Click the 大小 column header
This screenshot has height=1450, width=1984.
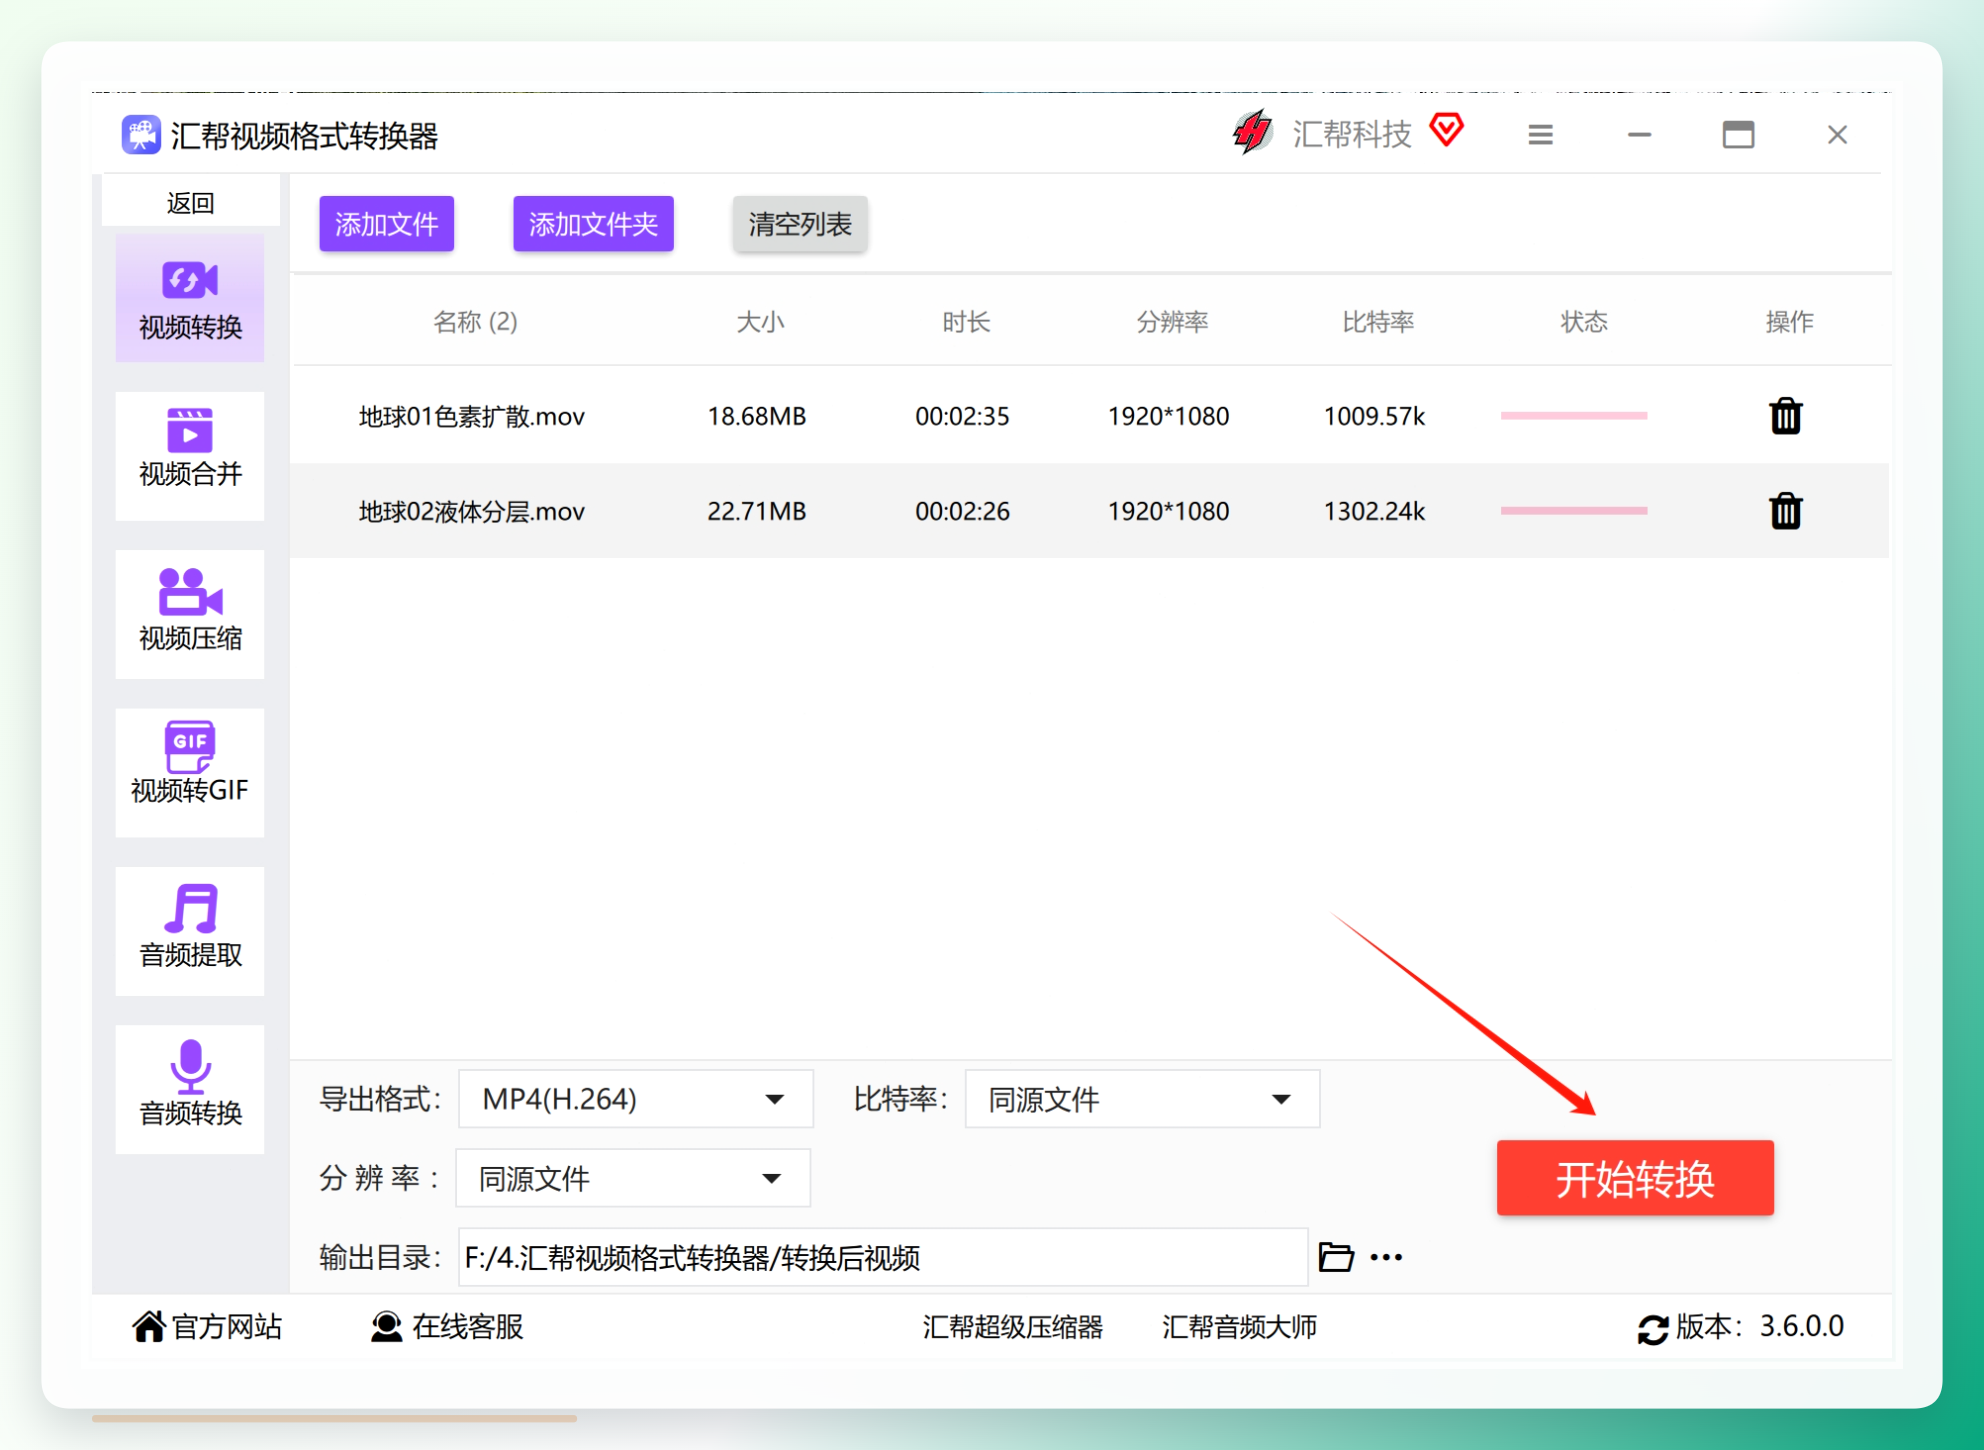760,322
